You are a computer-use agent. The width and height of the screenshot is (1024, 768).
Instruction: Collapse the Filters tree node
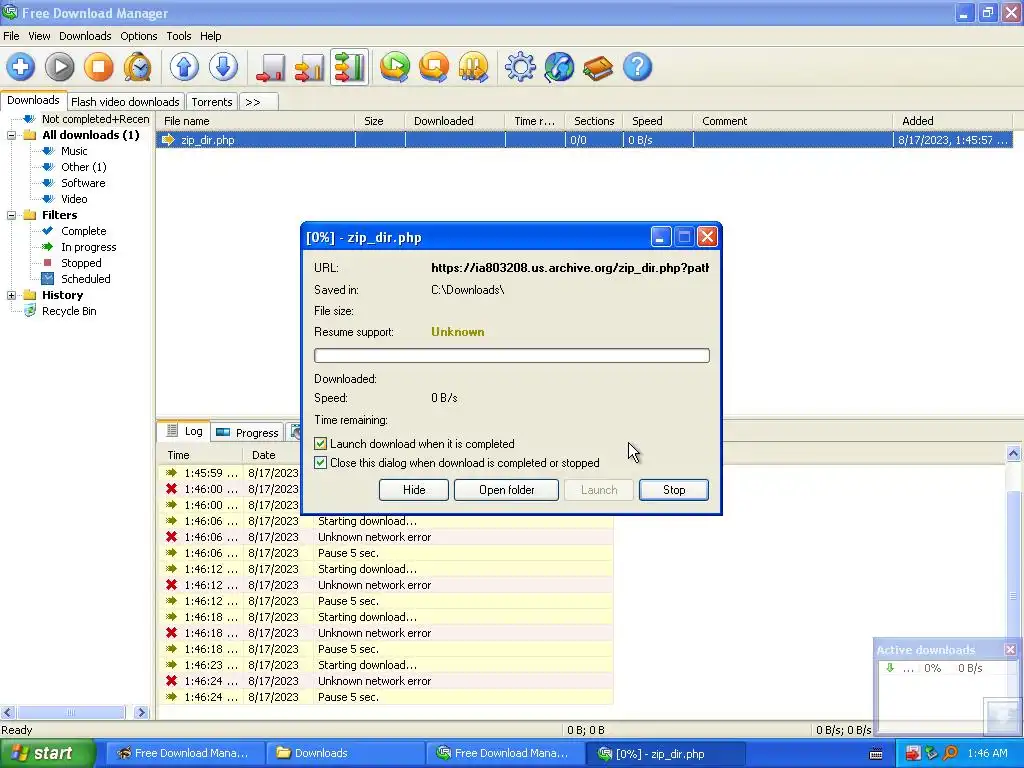11,215
